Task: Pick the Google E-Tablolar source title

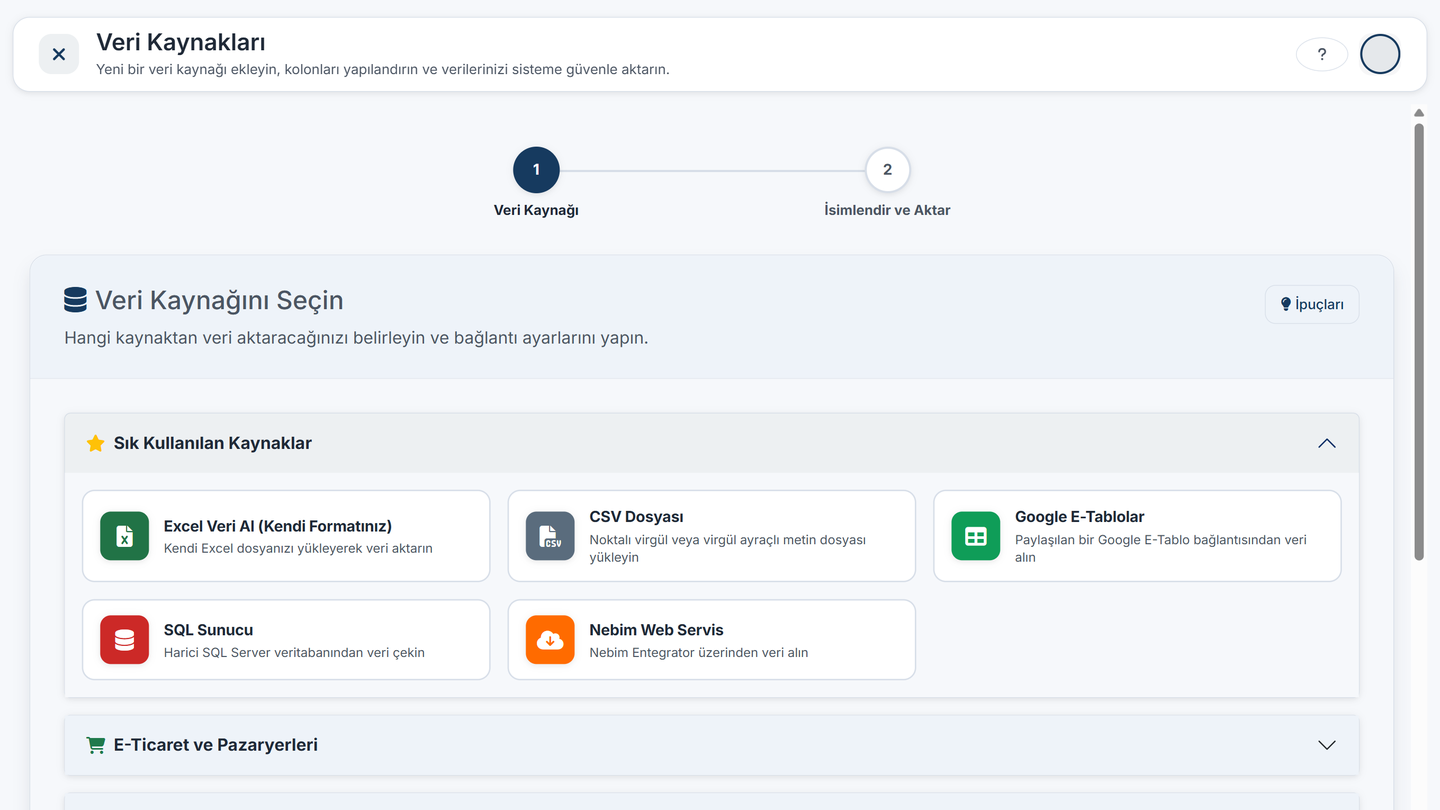Action: pos(1080,517)
